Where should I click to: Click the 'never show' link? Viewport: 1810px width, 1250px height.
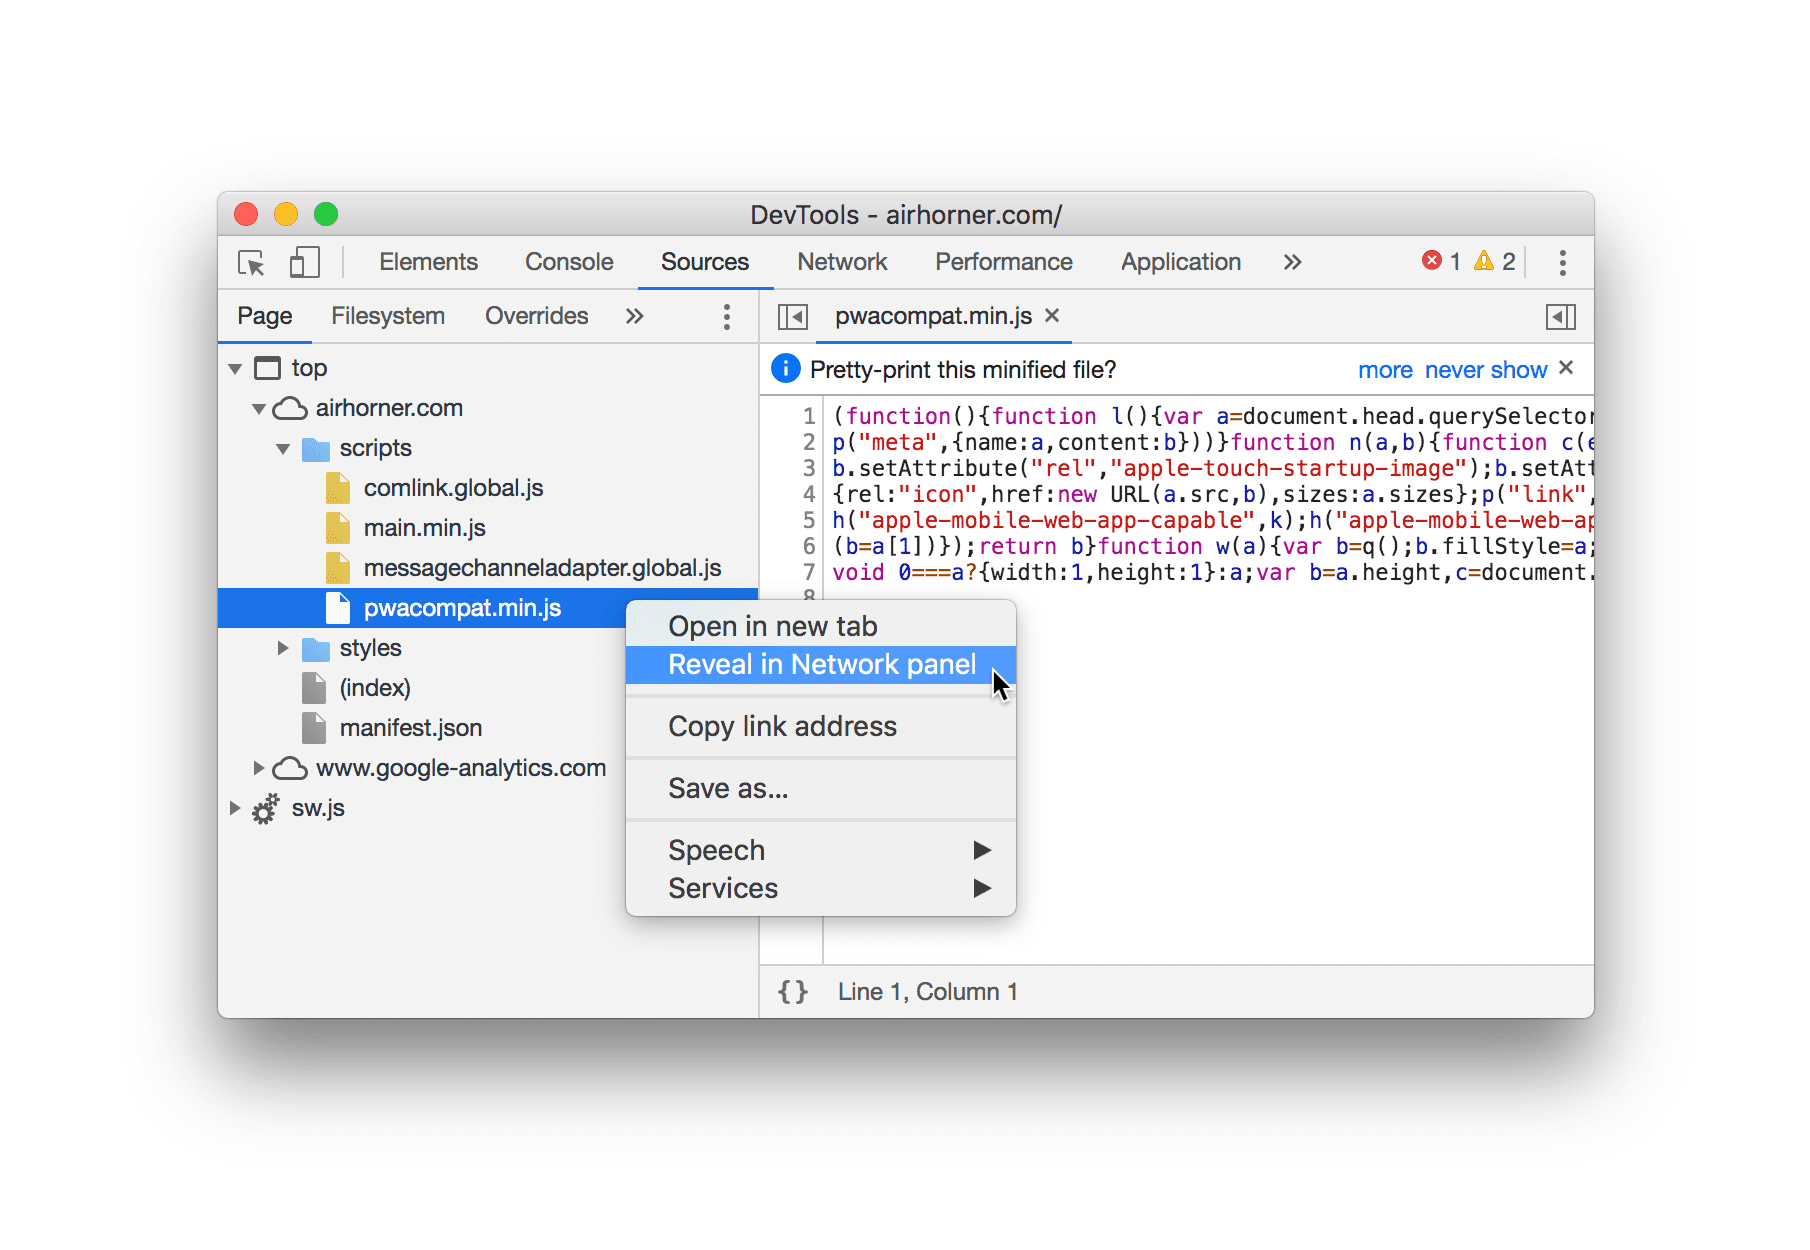pos(1484,369)
